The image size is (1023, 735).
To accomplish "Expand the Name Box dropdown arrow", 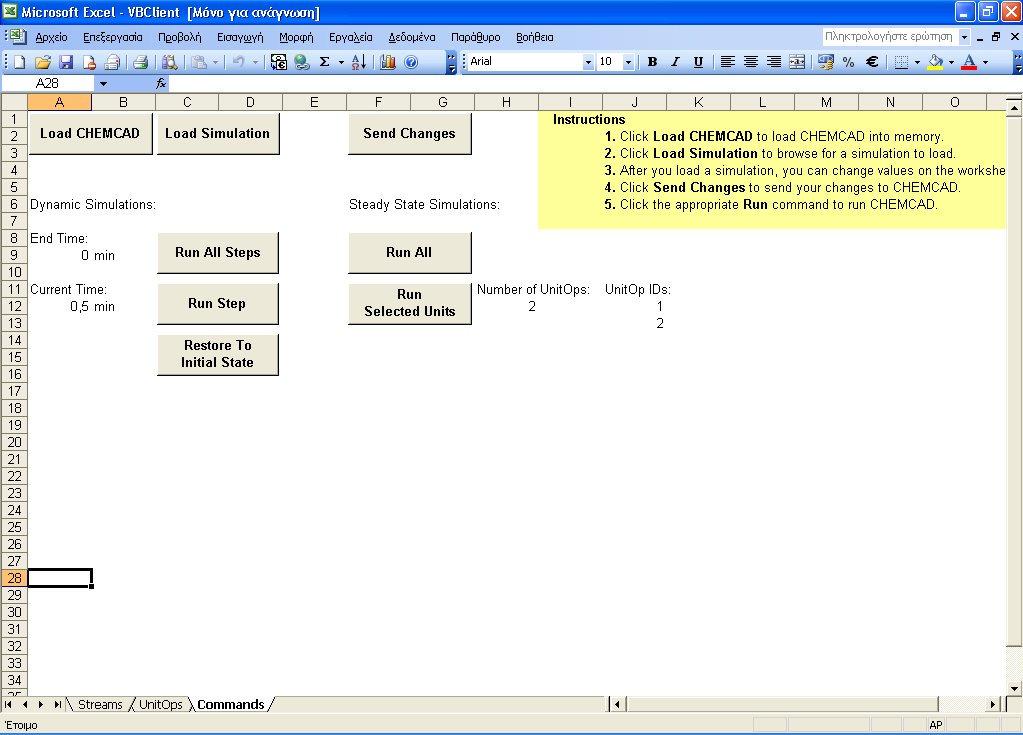I will pos(103,83).
